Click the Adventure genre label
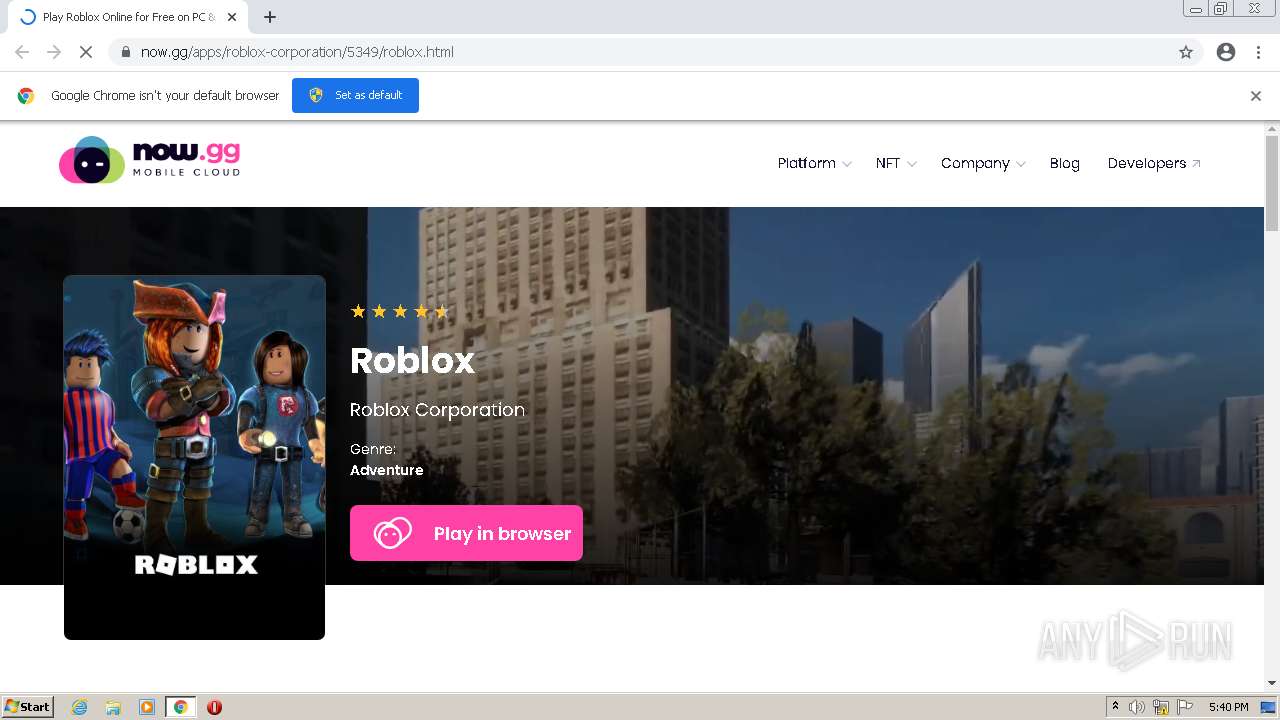 click(387, 470)
